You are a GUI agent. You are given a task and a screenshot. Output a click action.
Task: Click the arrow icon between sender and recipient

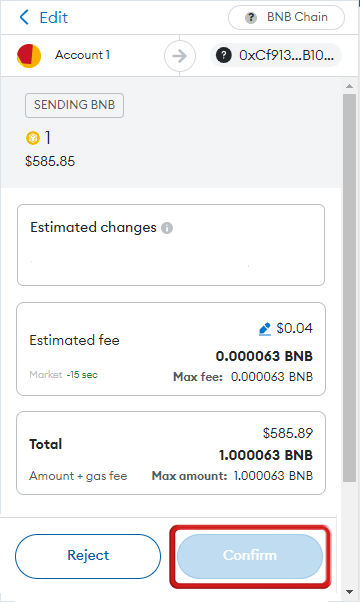pos(180,56)
